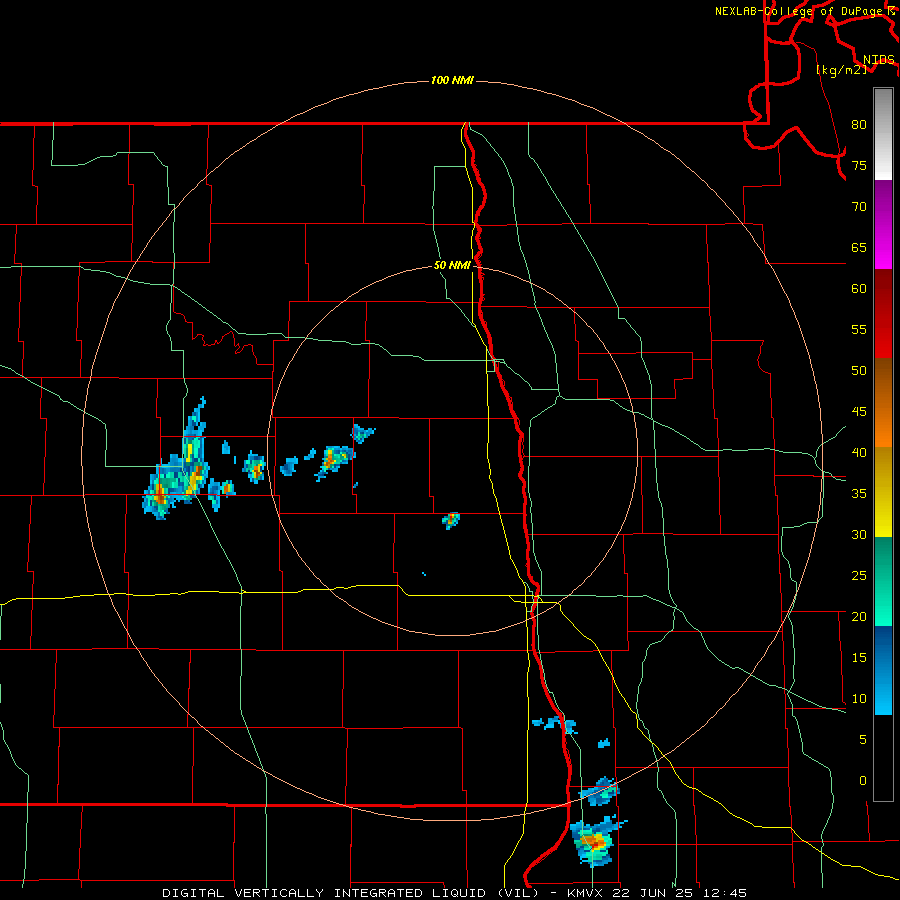Viewport: 900px width, 900px height.
Task: Click the 30 value on the color scale
Action: tap(859, 535)
